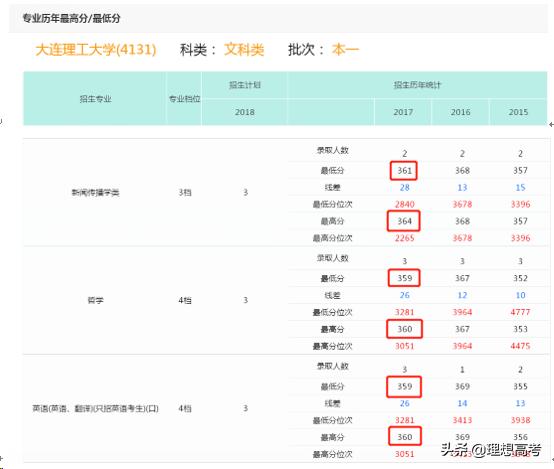Click 英语 2015 lowest score 355

pyautogui.click(x=520, y=386)
